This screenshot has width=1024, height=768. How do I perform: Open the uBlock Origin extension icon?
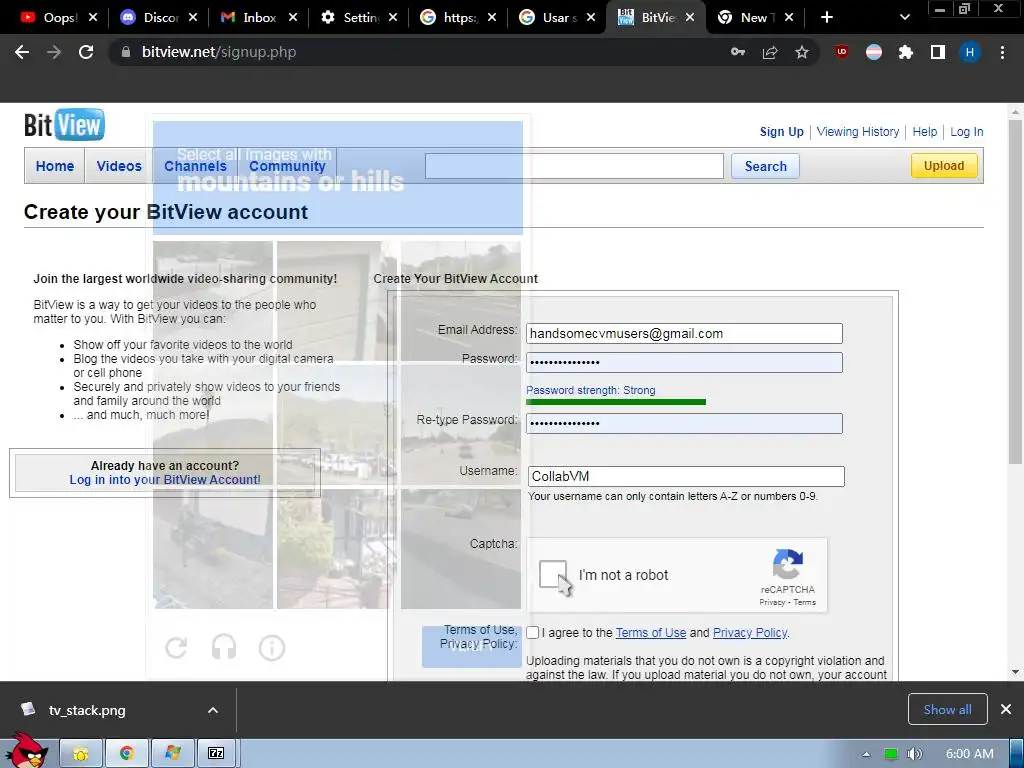[x=842, y=52]
